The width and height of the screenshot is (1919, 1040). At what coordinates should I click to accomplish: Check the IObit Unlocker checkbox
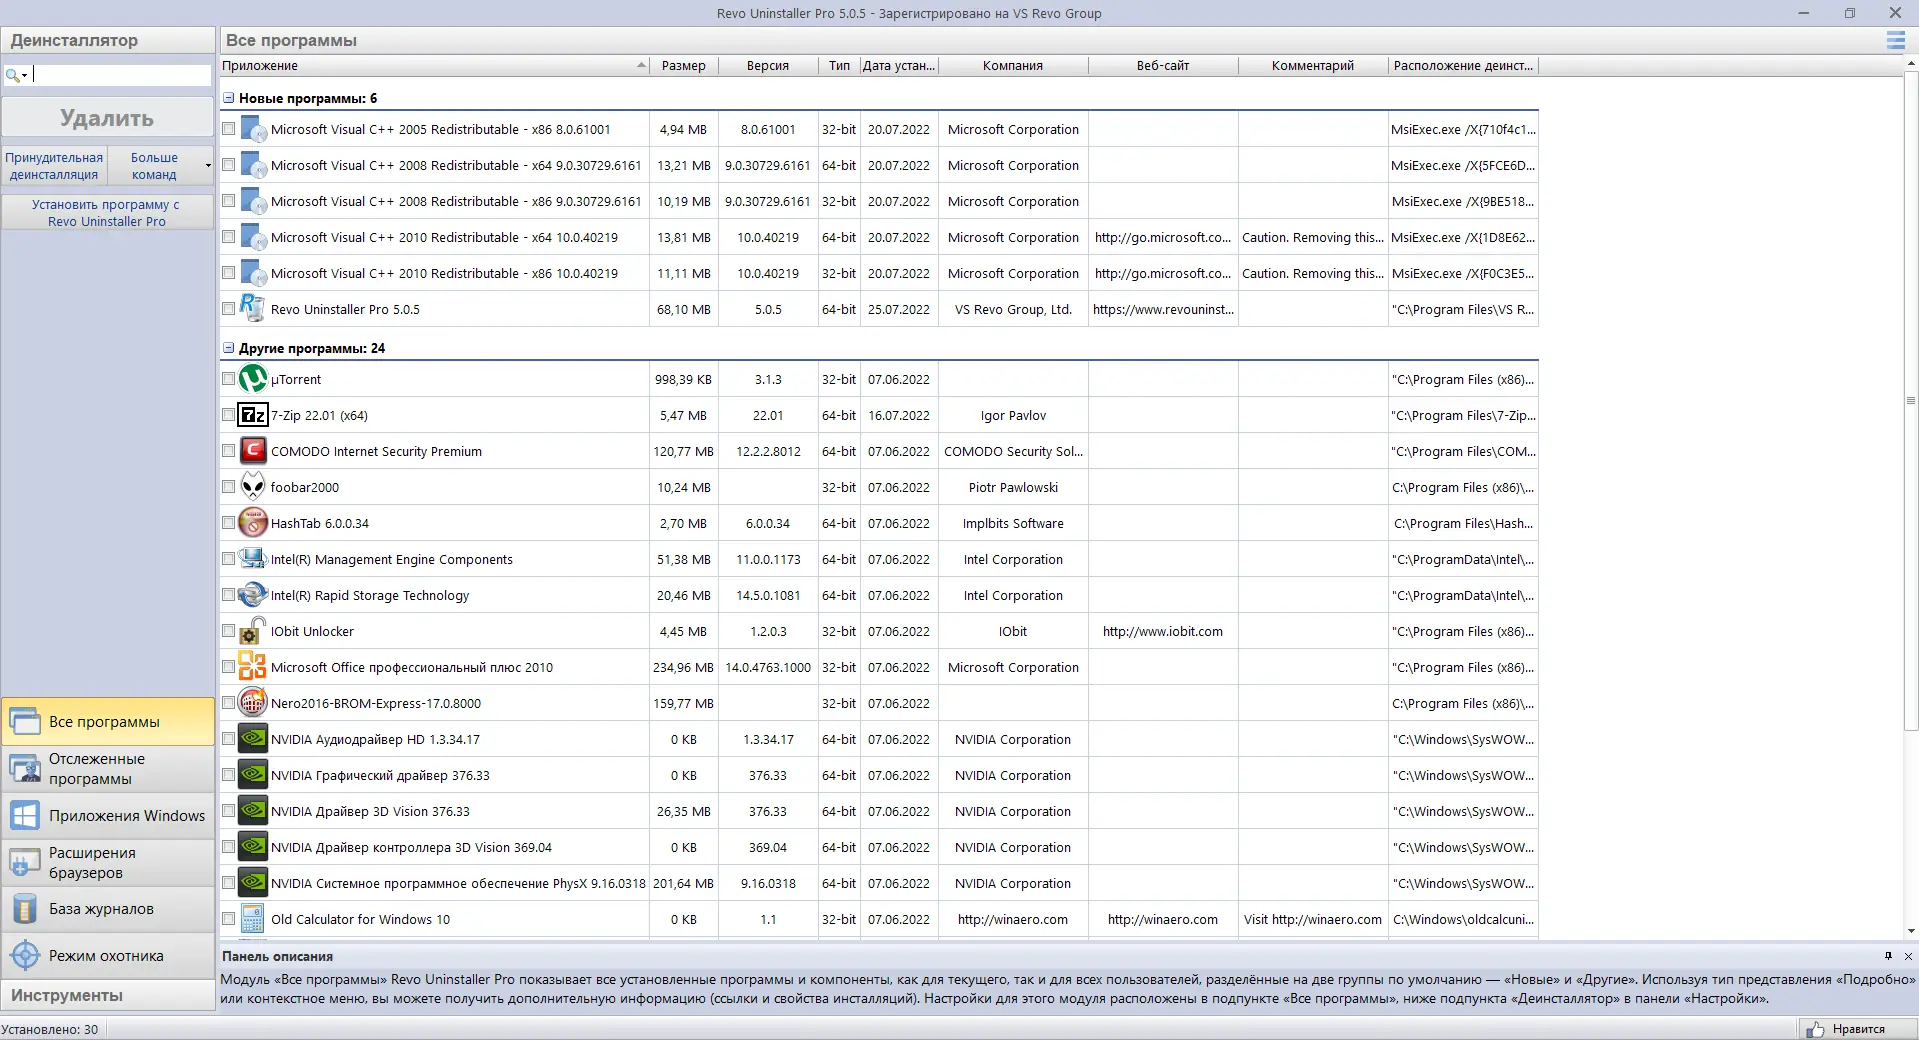[x=229, y=631]
